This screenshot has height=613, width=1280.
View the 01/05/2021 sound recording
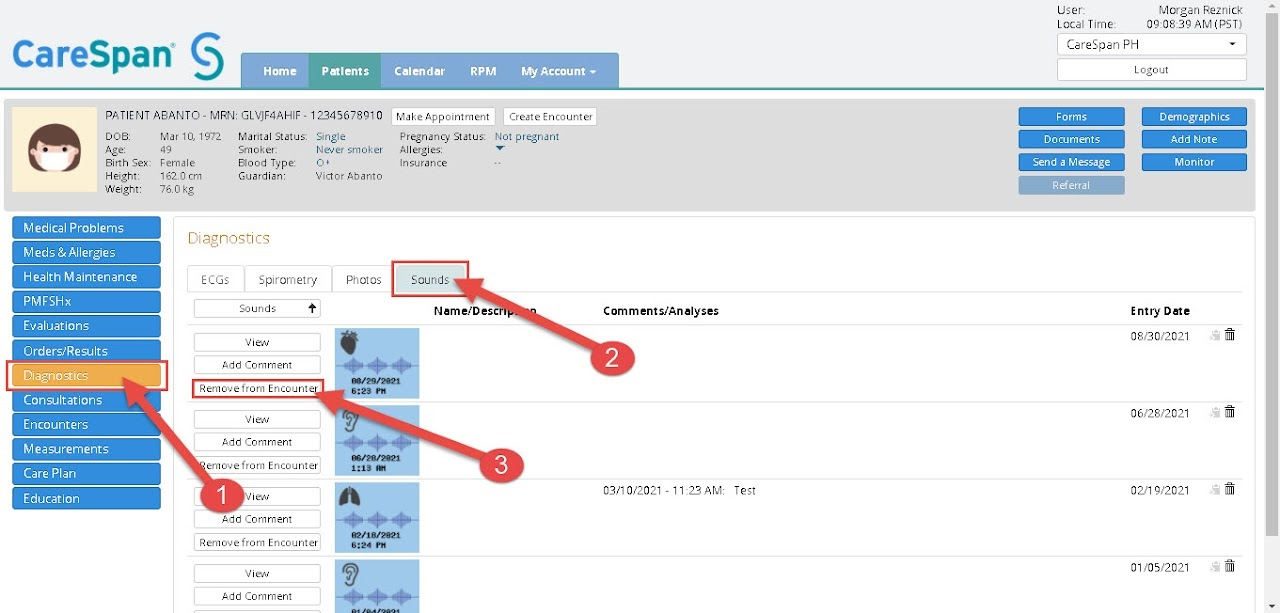(x=257, y=573)
